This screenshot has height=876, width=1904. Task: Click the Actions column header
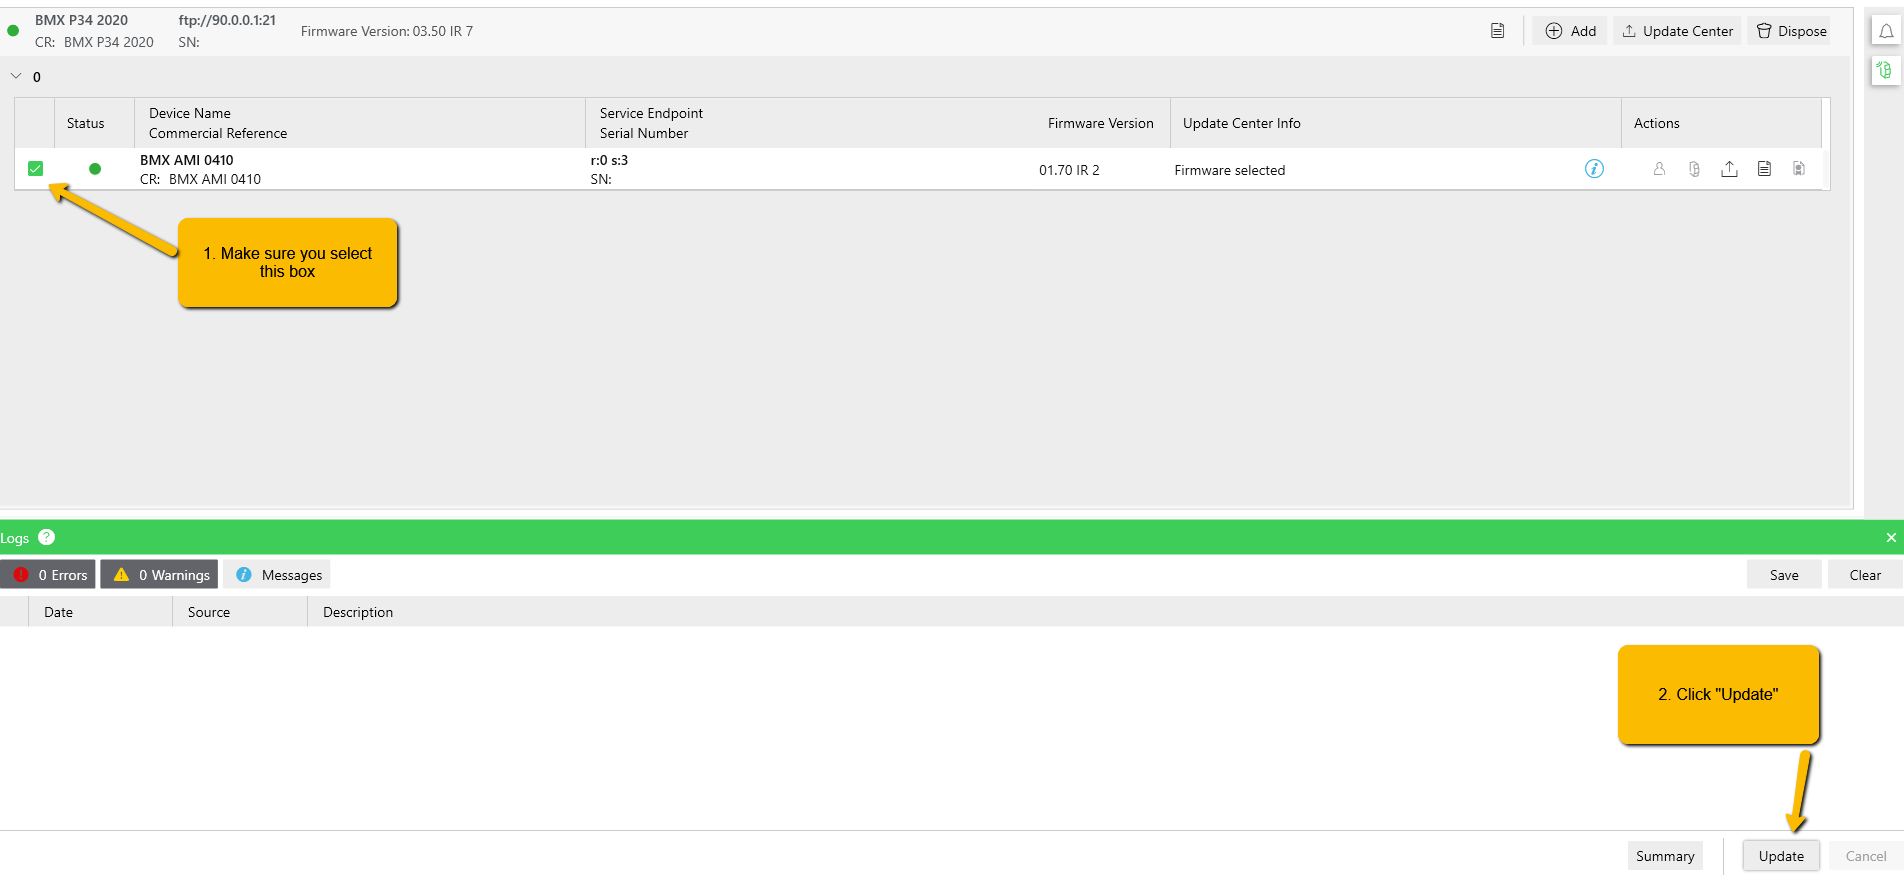coord(1656,123)
